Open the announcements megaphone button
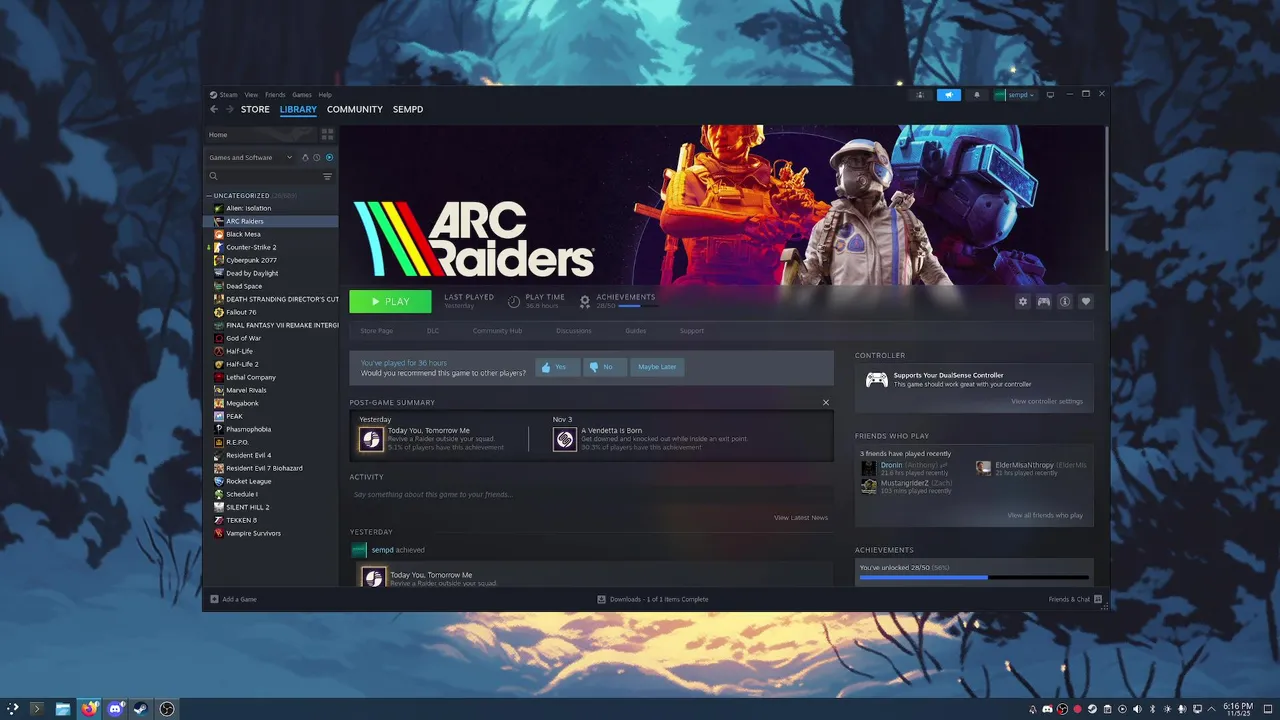Viewport: 1280px width, 720px height. (949, 95)
